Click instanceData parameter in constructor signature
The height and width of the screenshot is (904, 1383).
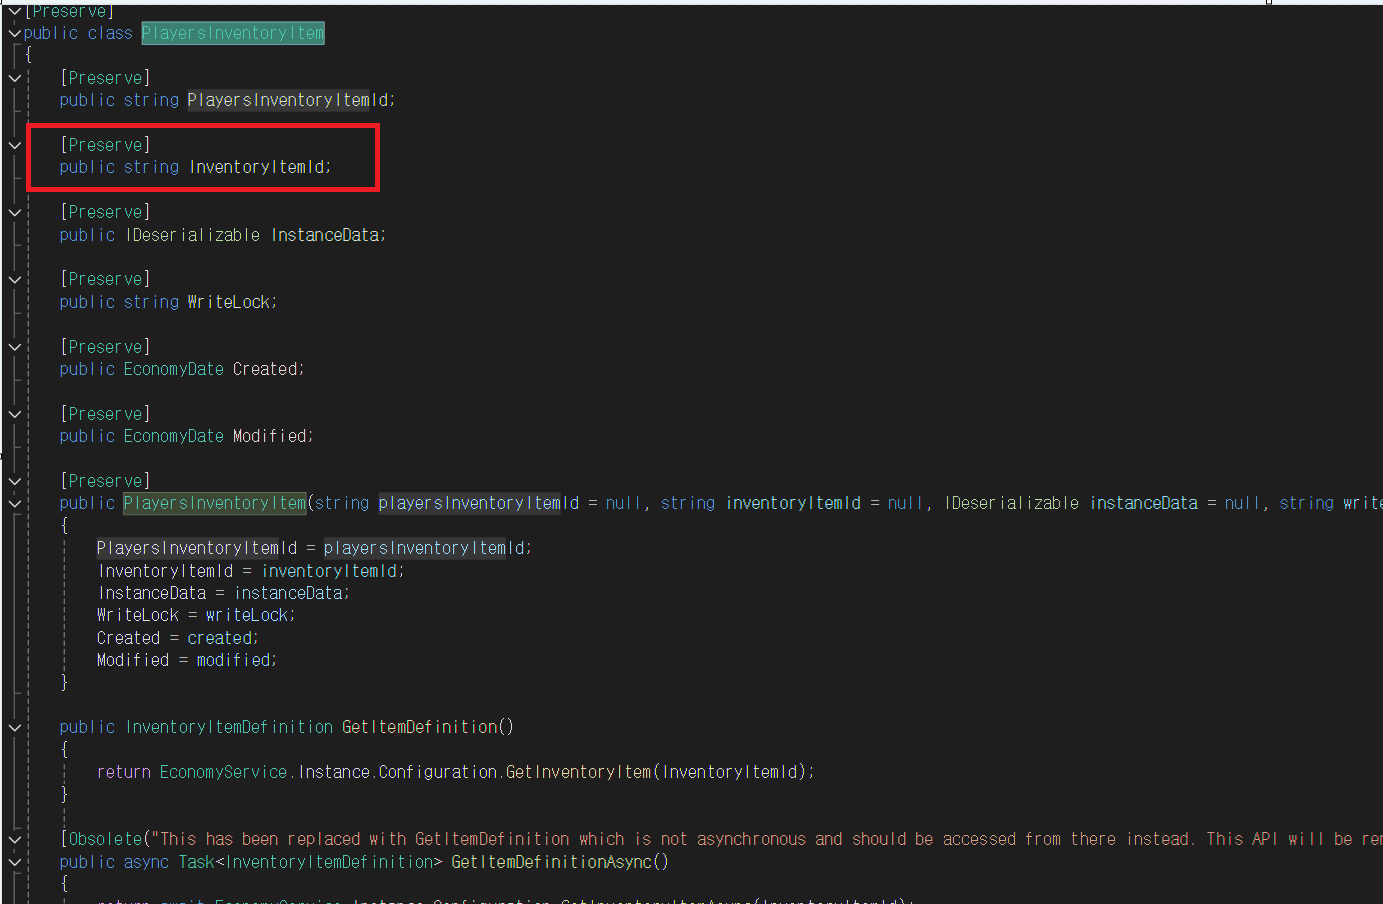click(x=1144, y=503)
